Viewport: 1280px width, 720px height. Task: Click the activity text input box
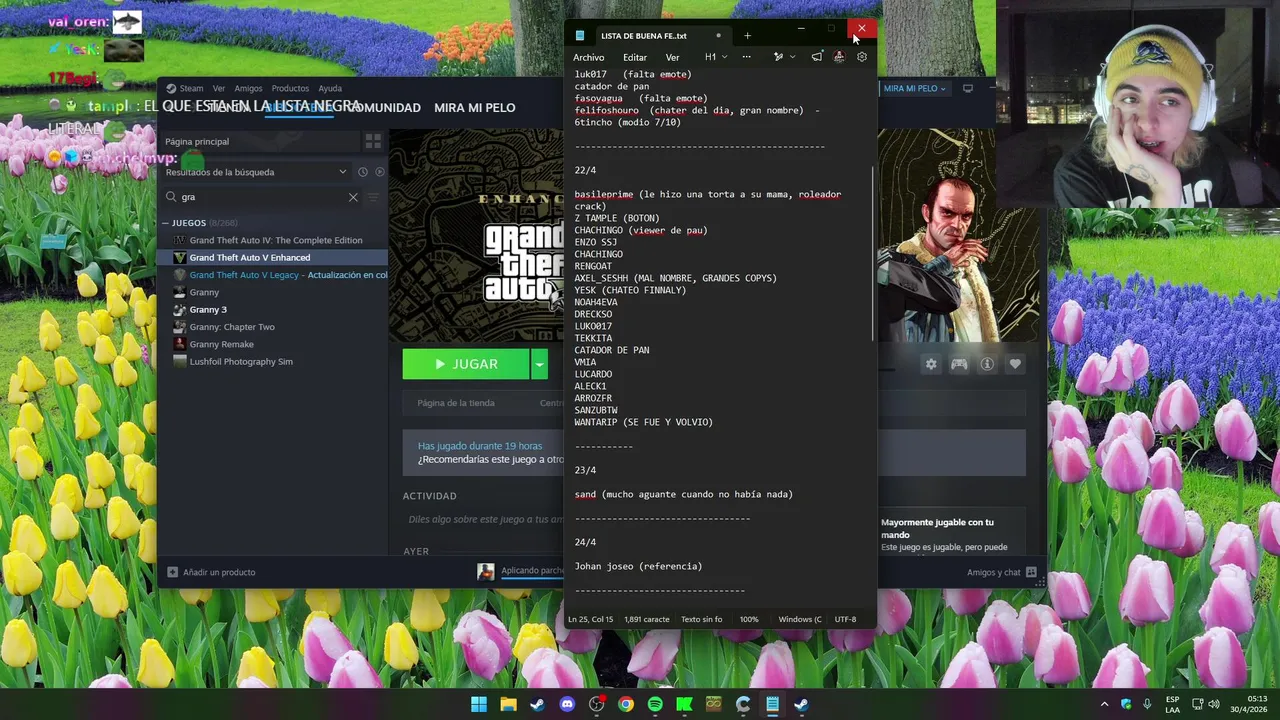coord(484,520)
